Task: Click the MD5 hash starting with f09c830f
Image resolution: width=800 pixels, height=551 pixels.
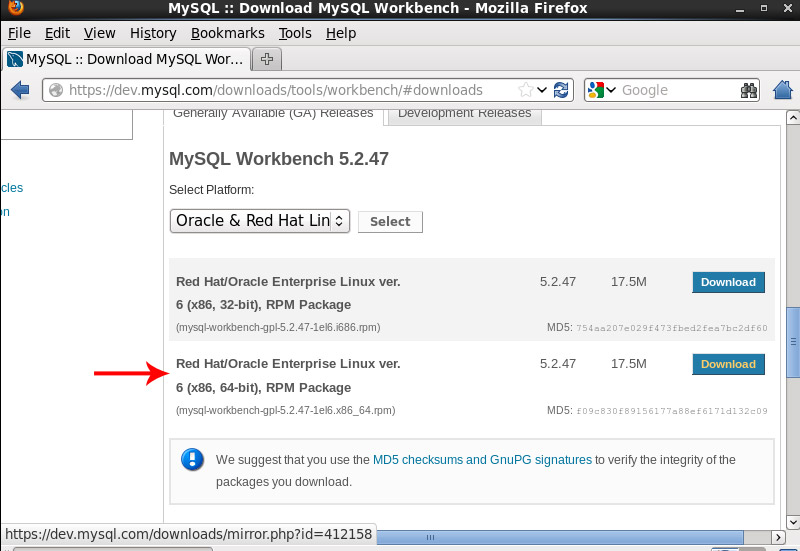Action: 671,411
